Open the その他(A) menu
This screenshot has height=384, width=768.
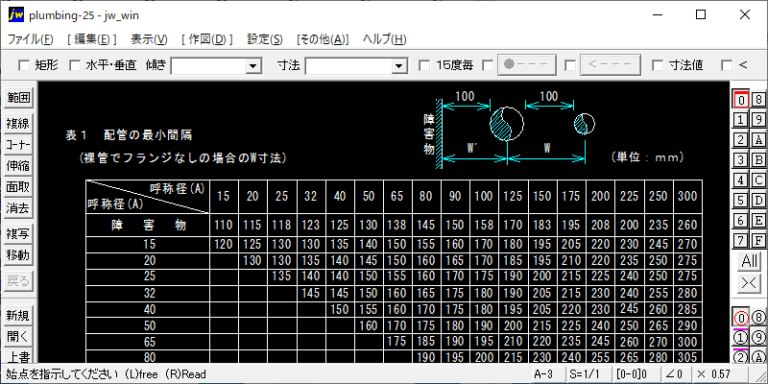tap(323, 40)
